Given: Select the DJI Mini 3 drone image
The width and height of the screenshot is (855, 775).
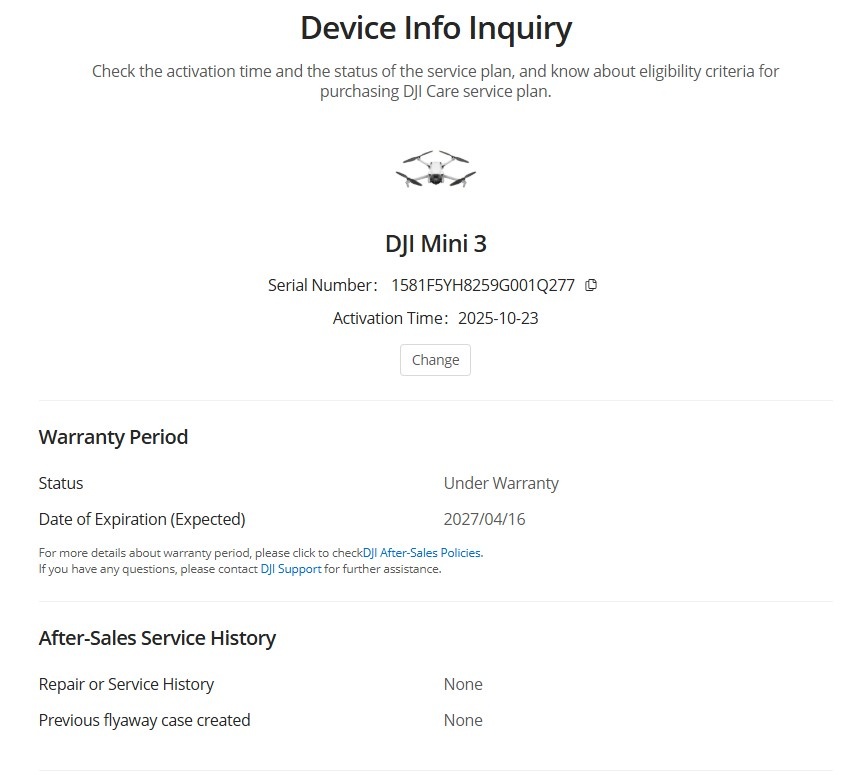Looking at the screenshot, I should point(436,169).
